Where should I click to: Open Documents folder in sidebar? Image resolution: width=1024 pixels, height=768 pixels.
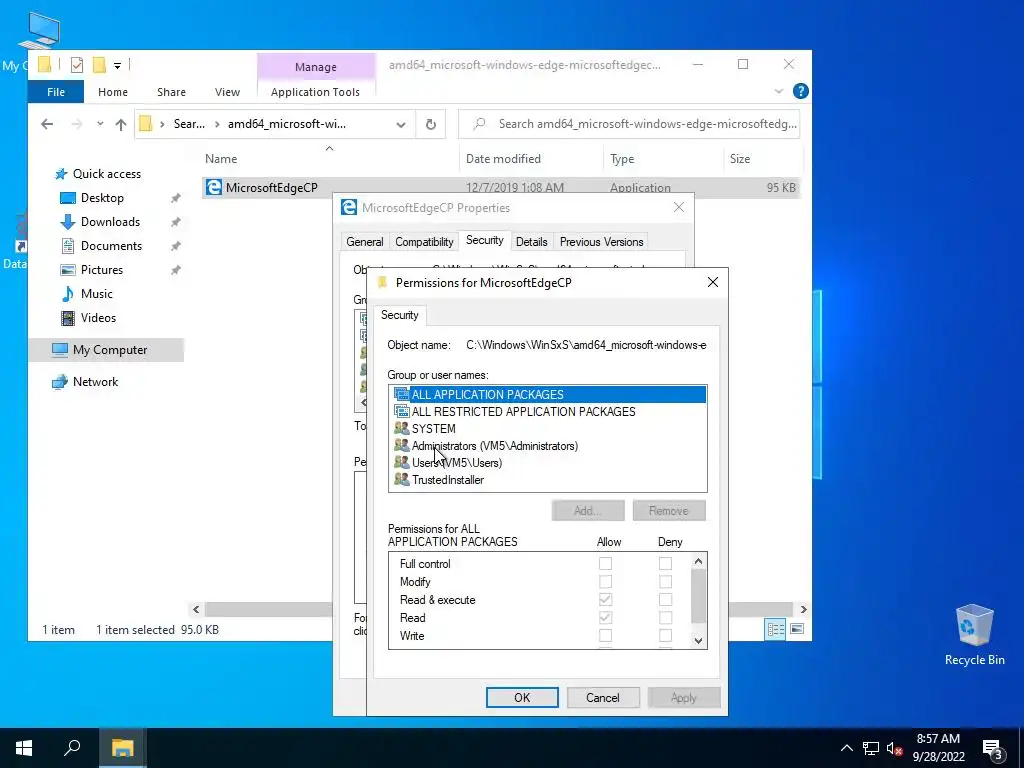pyautogui.click(x=111, y=246)
